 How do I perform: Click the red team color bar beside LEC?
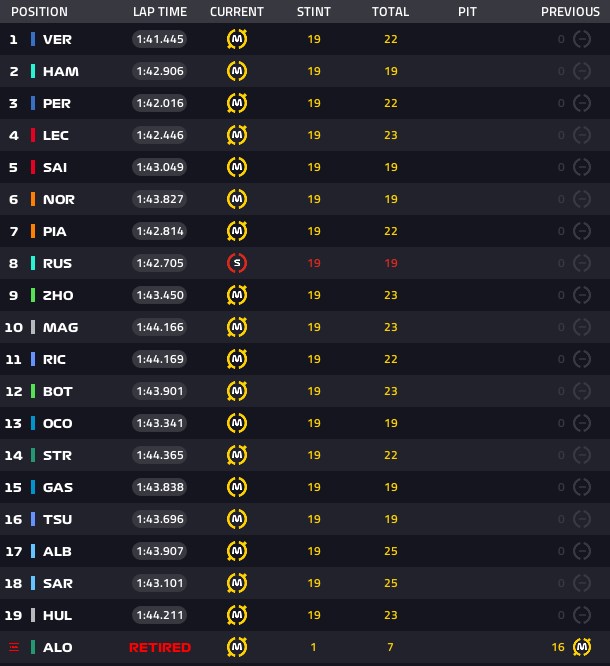33,135
